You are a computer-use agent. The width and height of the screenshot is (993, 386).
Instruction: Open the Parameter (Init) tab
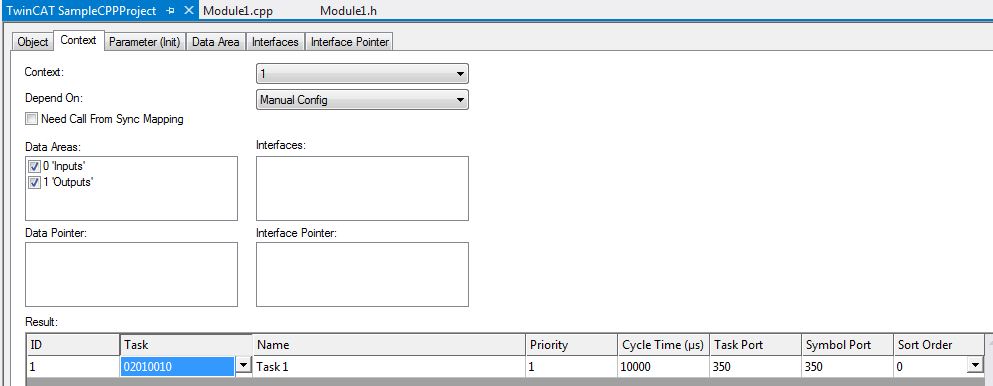tap(145, 42)
